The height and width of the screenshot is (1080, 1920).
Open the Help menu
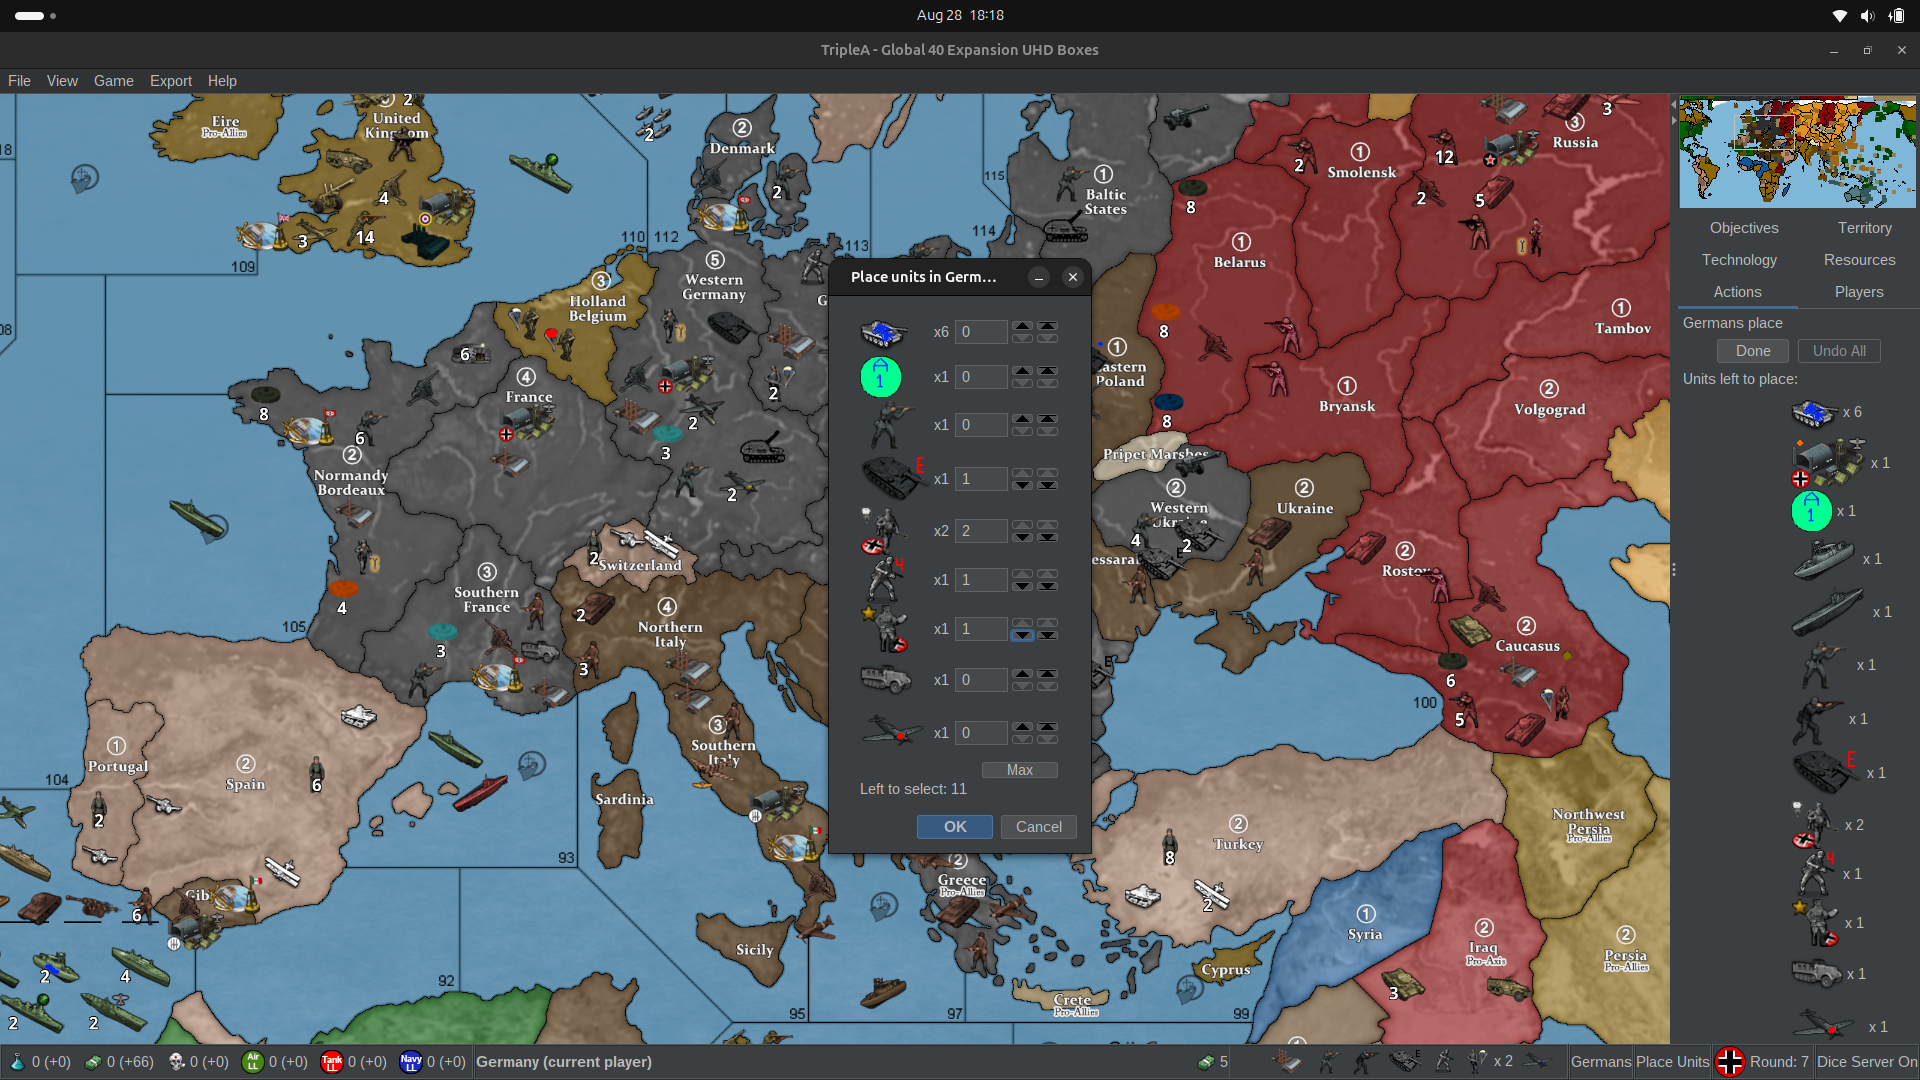pos(222,81)
